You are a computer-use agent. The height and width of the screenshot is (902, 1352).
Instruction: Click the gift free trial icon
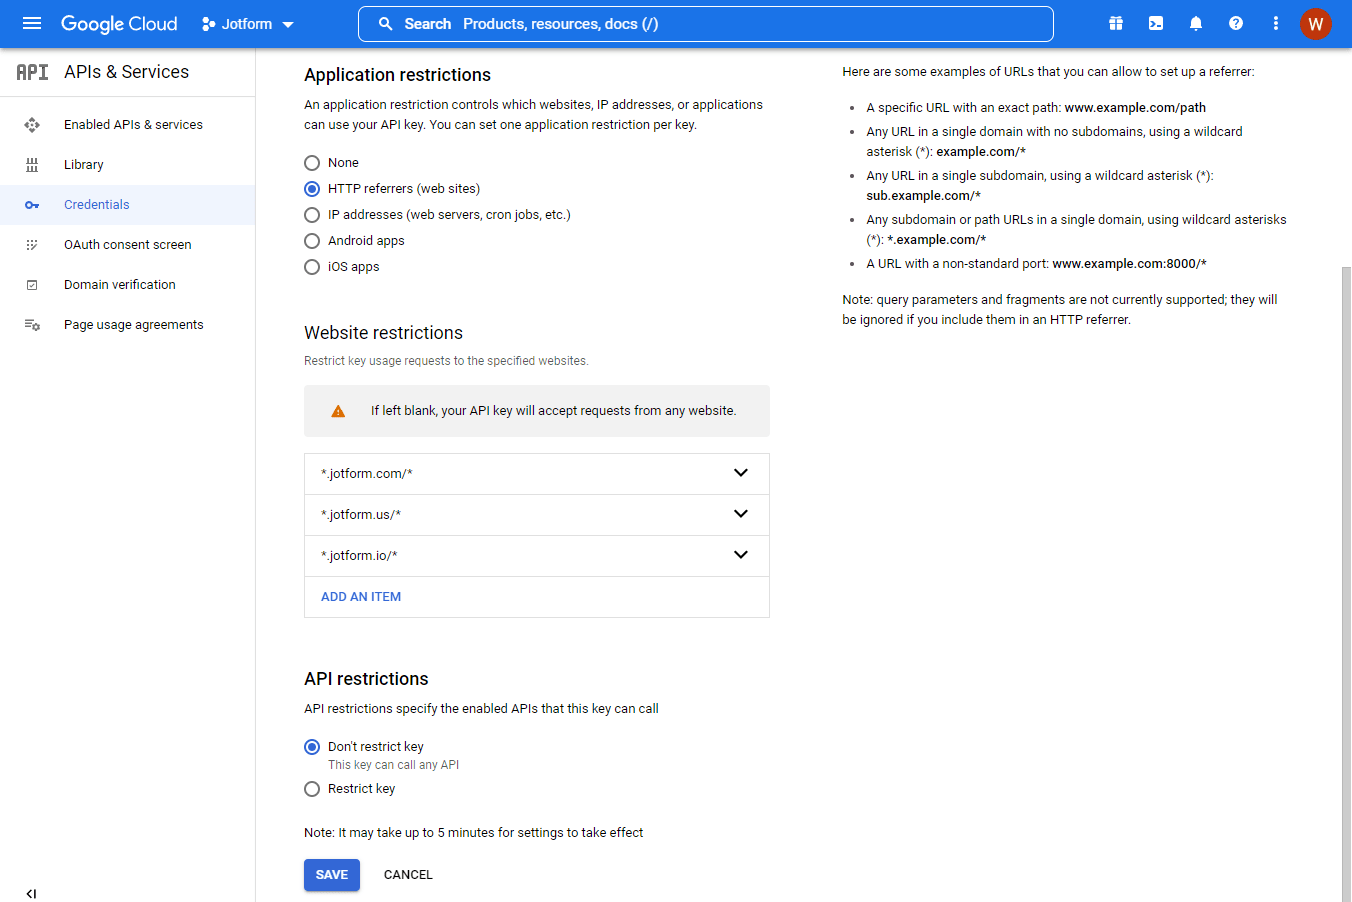[x=1116, y=23]
